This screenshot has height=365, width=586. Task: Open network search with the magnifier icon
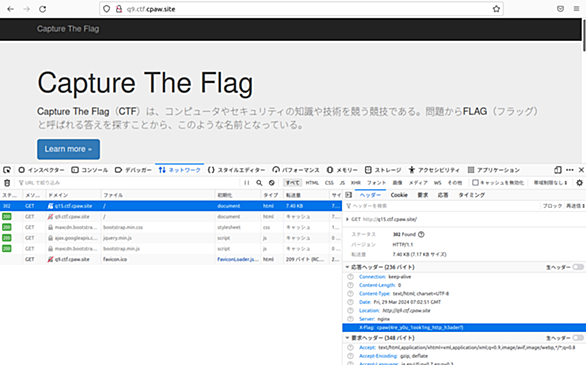[x=259, y=183]
